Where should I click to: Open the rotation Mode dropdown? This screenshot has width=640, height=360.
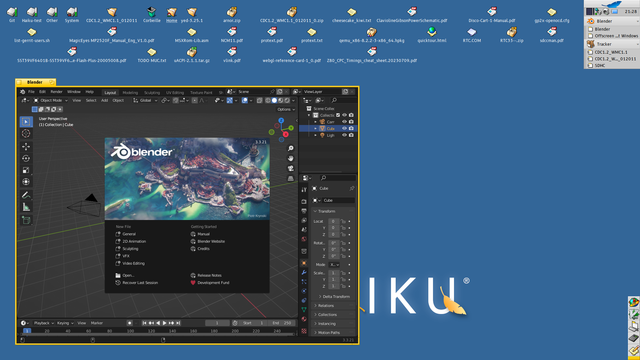pos(334,264)
